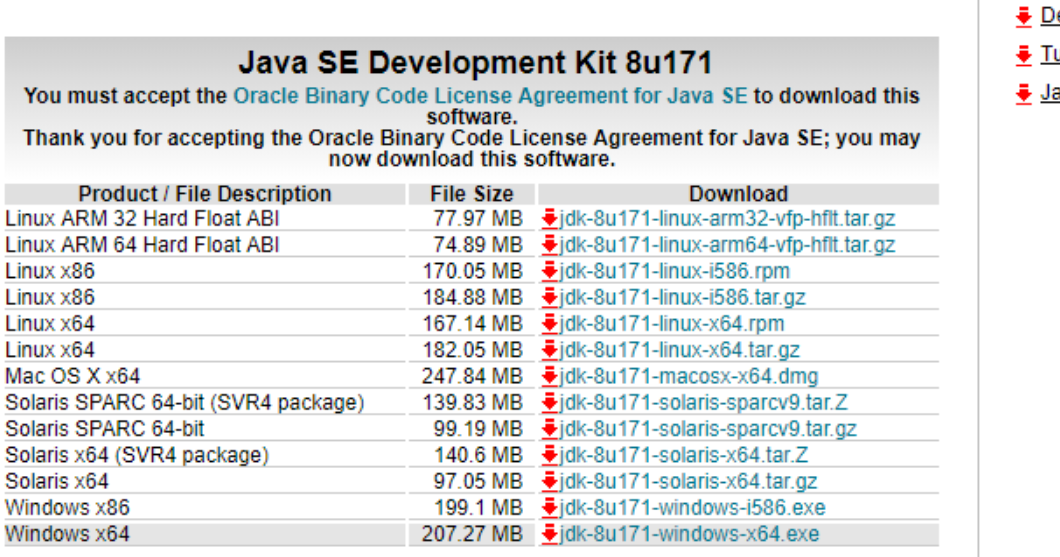Click the 199.1 MB file size
Image resolution: width=1060 pixels, height=557 pixels.
click(x=478, y=508)
